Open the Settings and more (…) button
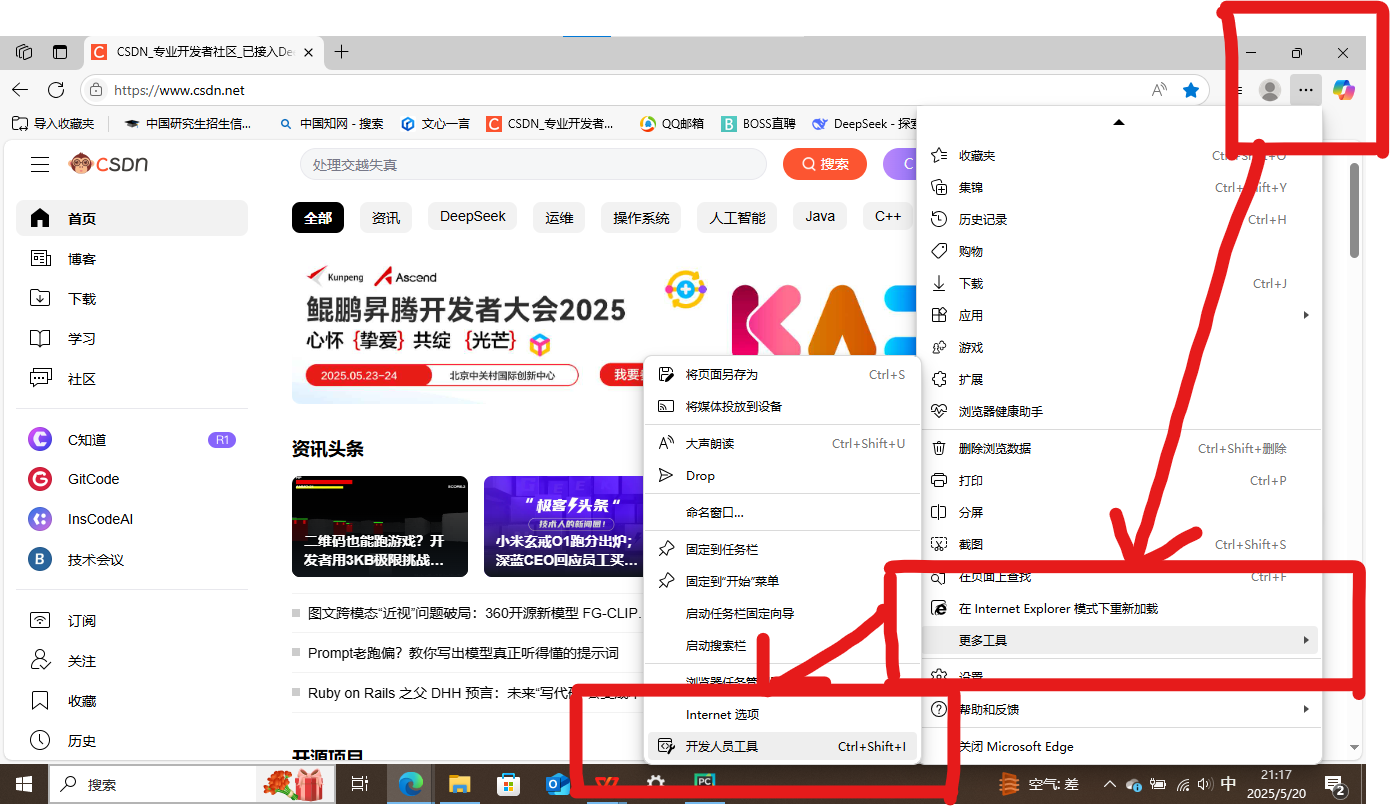The height and width of the screenshot is (806, 1390). click(x=1305, y=90)
